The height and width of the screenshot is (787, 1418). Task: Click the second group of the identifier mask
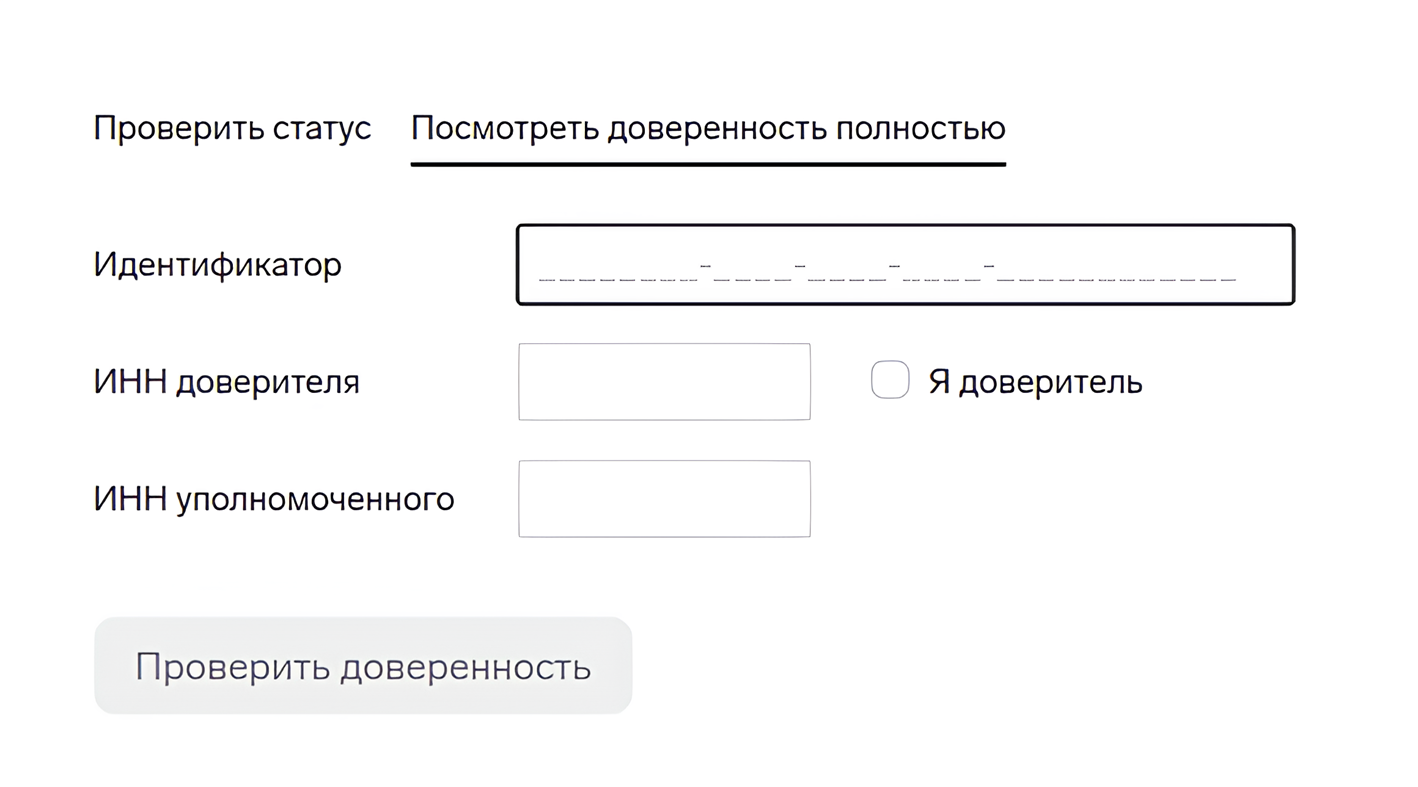[x=753, y=277]
